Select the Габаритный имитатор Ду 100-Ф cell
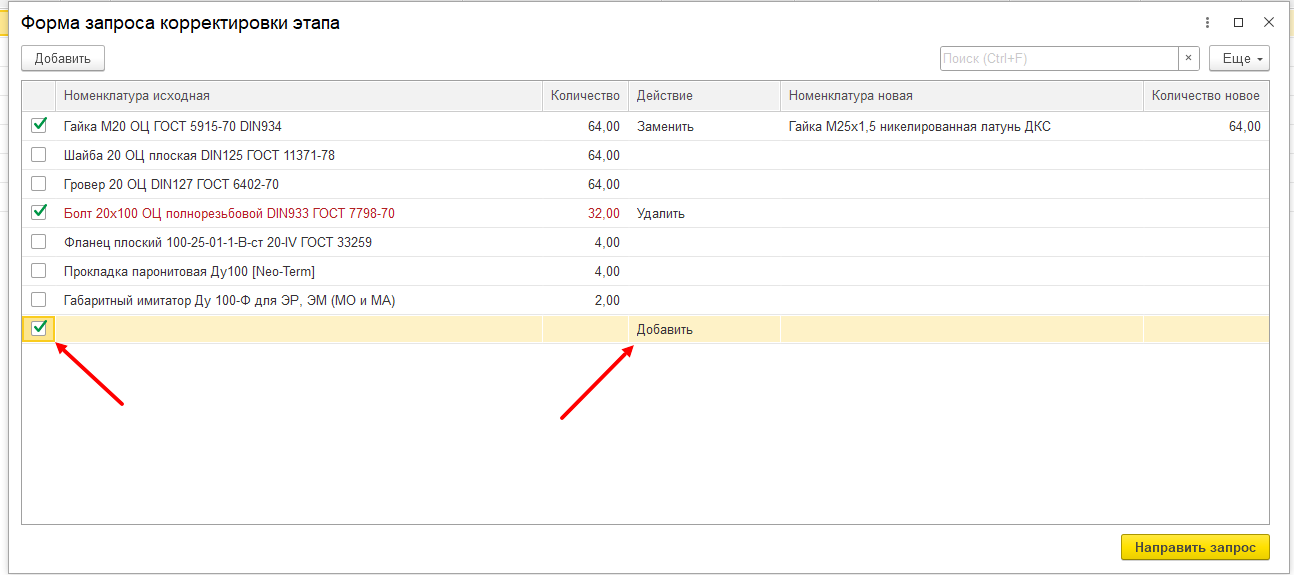 (299, 300)
